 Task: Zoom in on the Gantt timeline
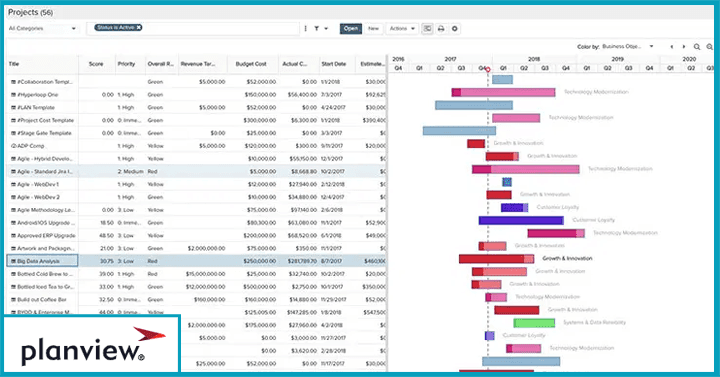697,47
